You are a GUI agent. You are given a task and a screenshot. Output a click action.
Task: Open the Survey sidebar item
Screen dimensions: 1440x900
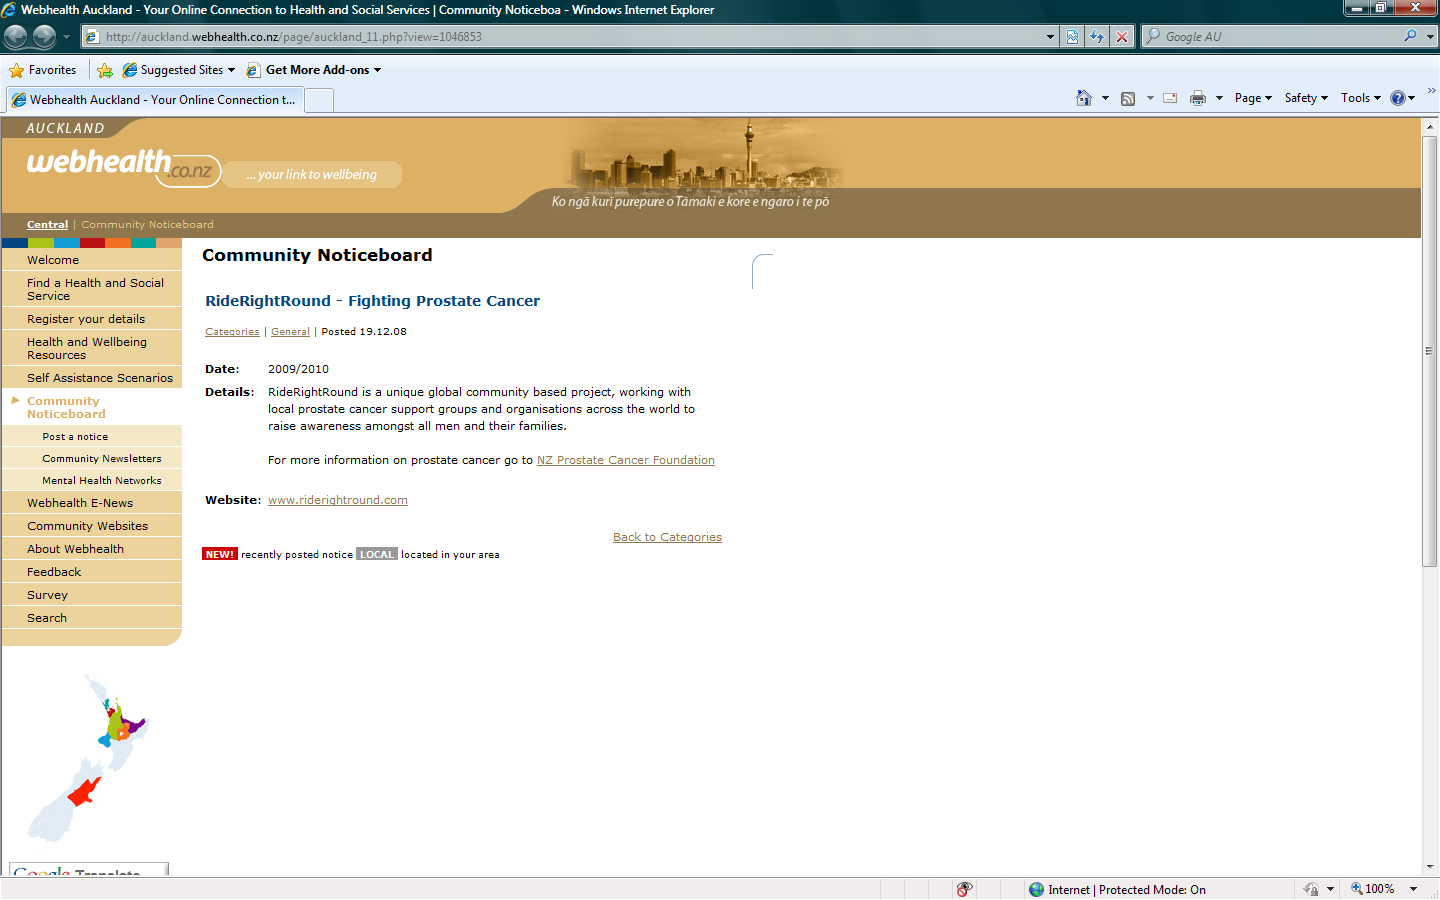(x=92, y=595)
